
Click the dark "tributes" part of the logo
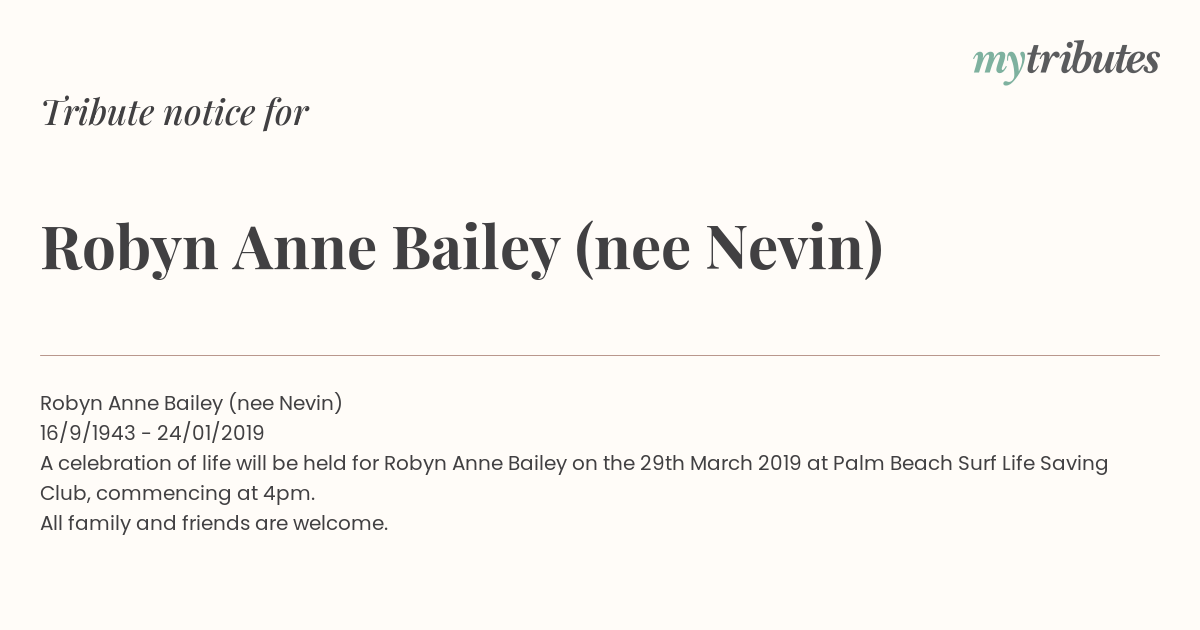point(1092,60)
